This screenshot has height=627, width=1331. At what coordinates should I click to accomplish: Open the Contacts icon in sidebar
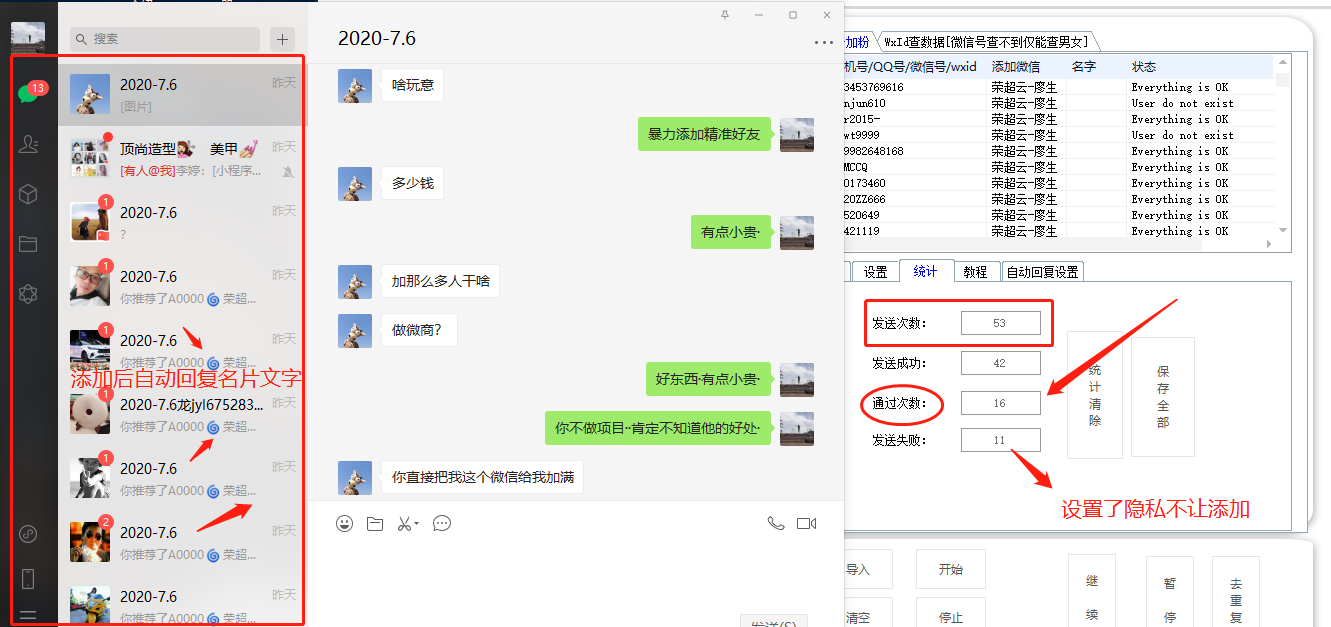click(x=28, y=145)
